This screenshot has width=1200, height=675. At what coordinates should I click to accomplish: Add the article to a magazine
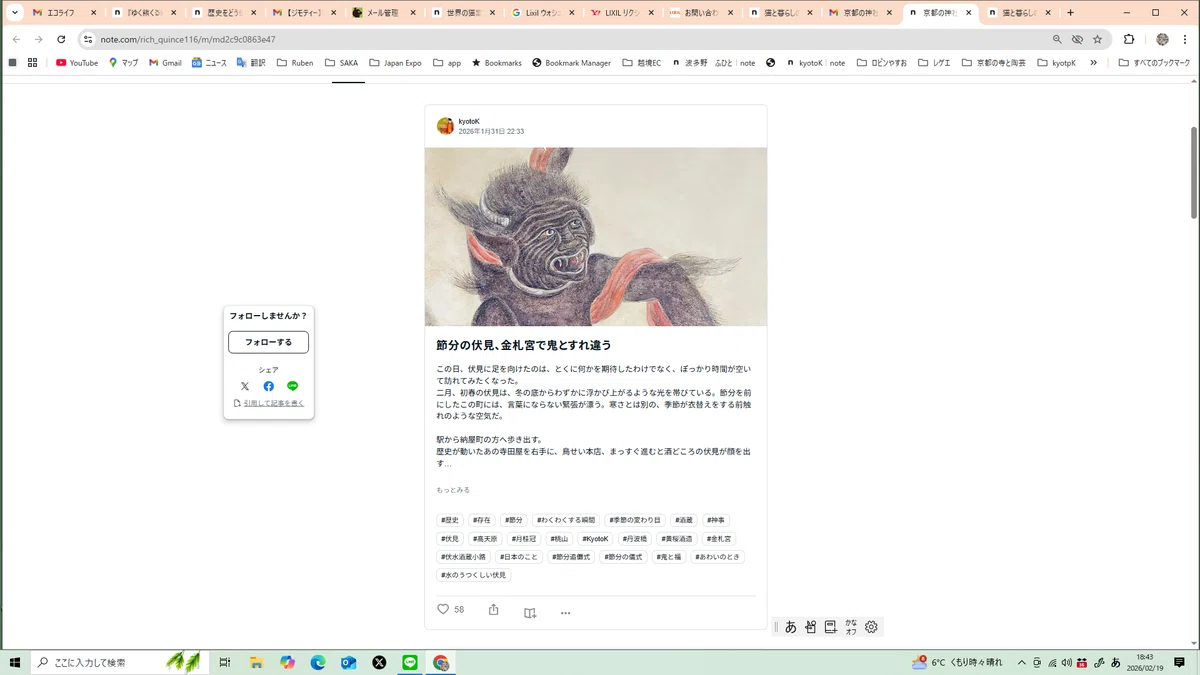[530, 613]
